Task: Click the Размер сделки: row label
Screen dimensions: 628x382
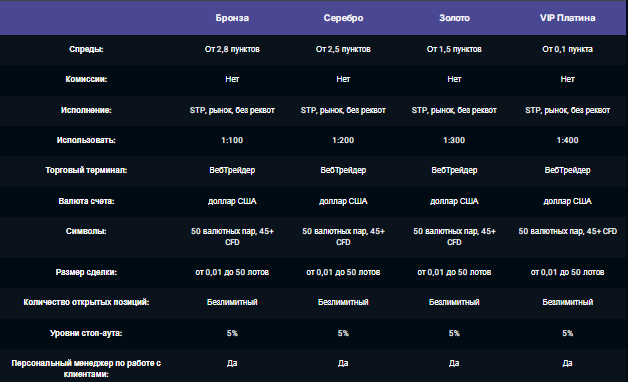Action: (86, 272)
